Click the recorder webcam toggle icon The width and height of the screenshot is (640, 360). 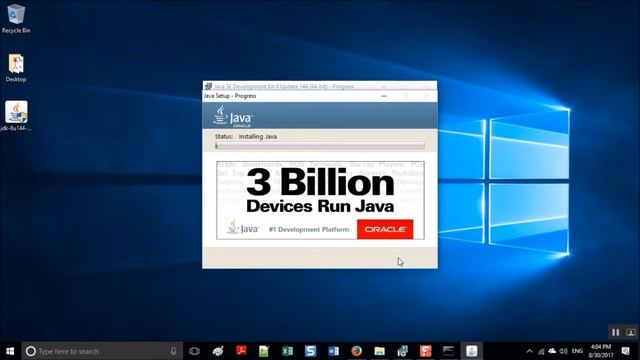click(631, 332)
